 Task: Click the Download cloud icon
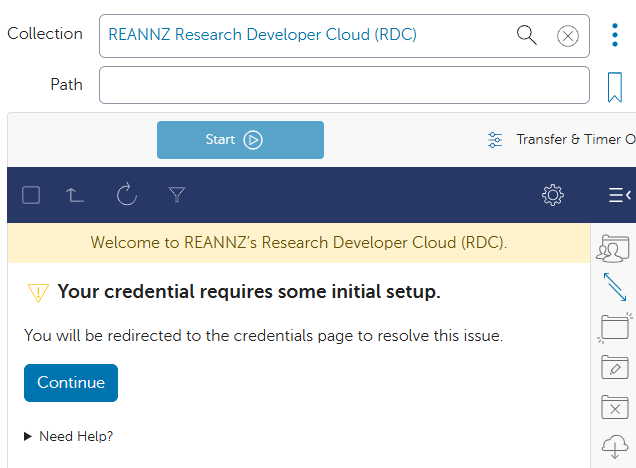[615, 447]
